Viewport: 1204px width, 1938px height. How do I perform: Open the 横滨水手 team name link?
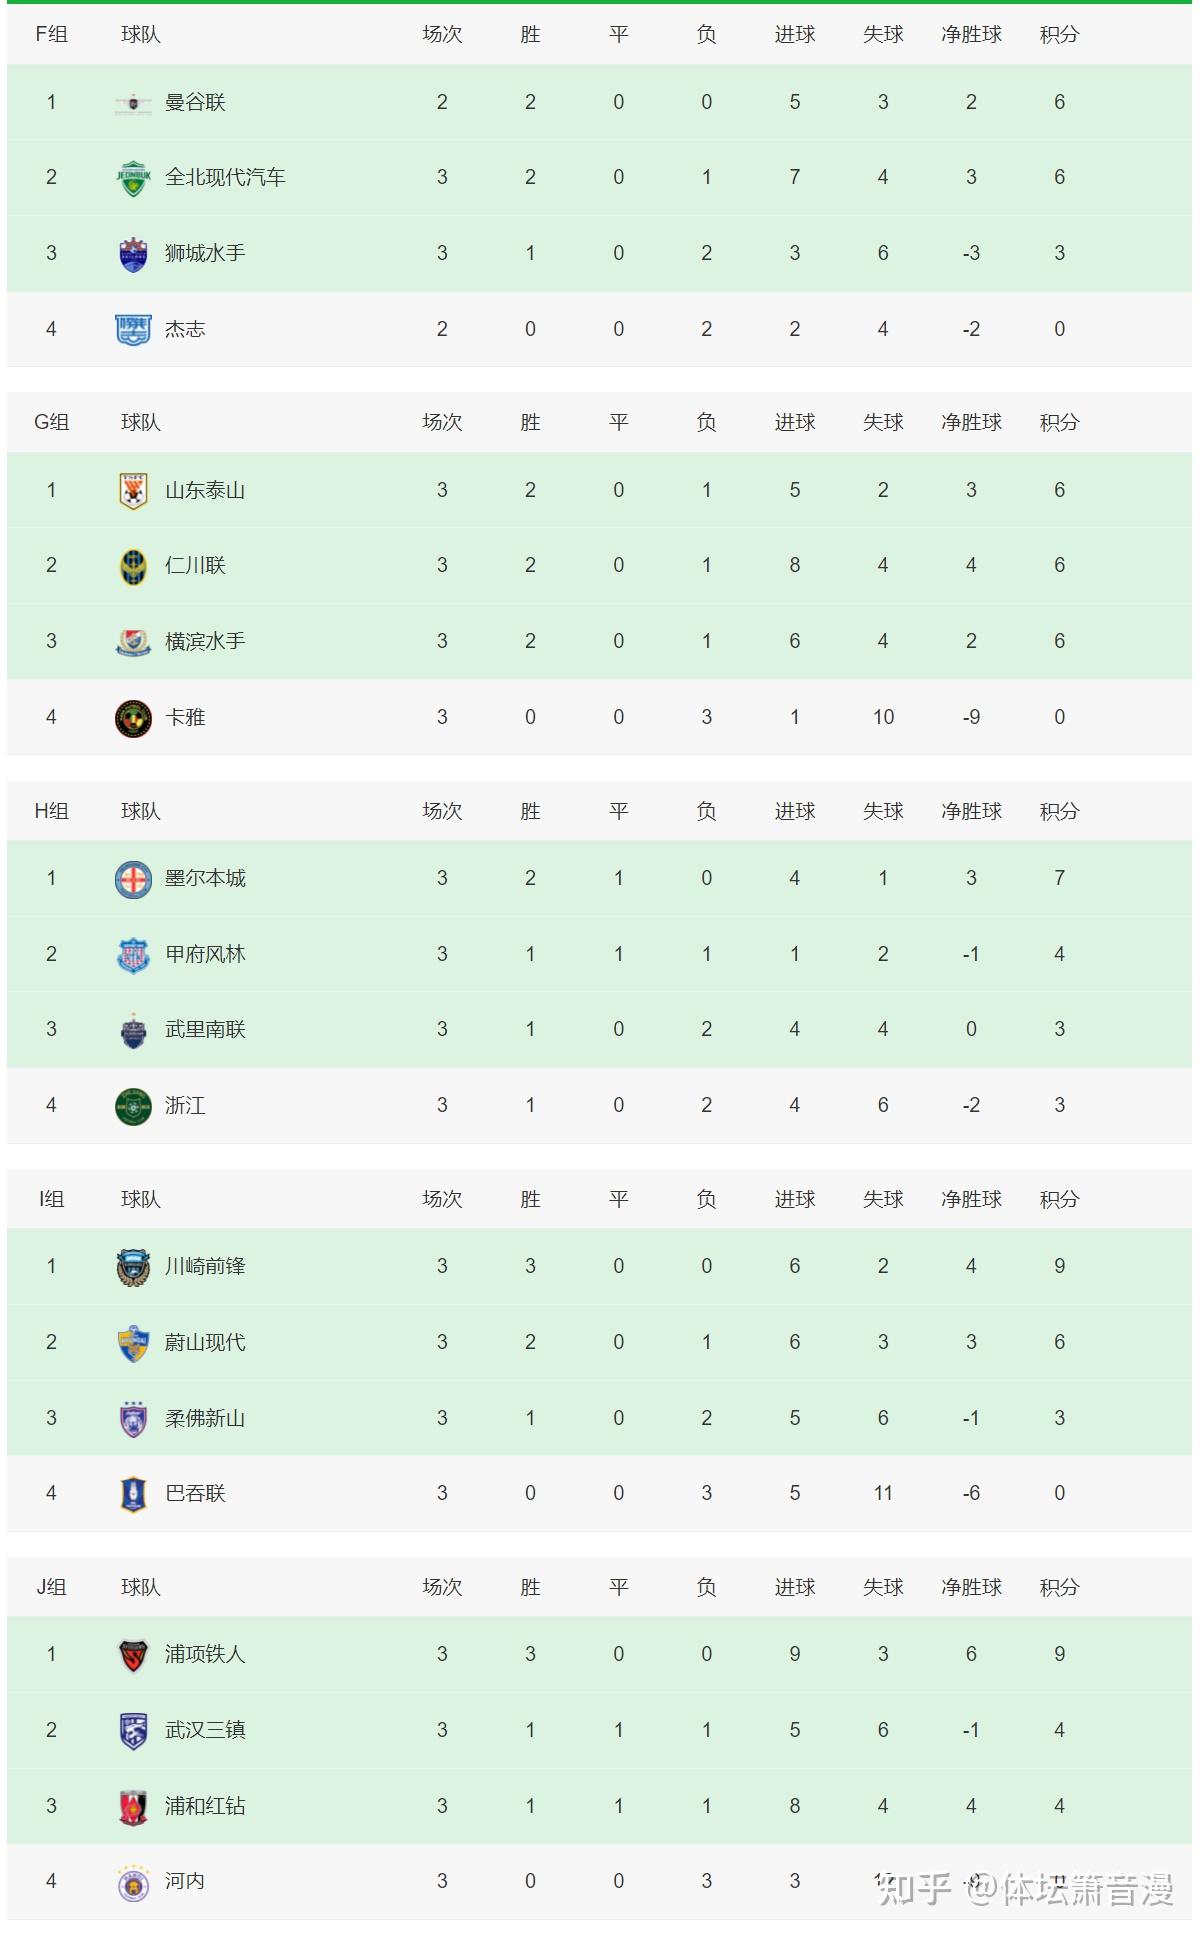tap(205, 642)
